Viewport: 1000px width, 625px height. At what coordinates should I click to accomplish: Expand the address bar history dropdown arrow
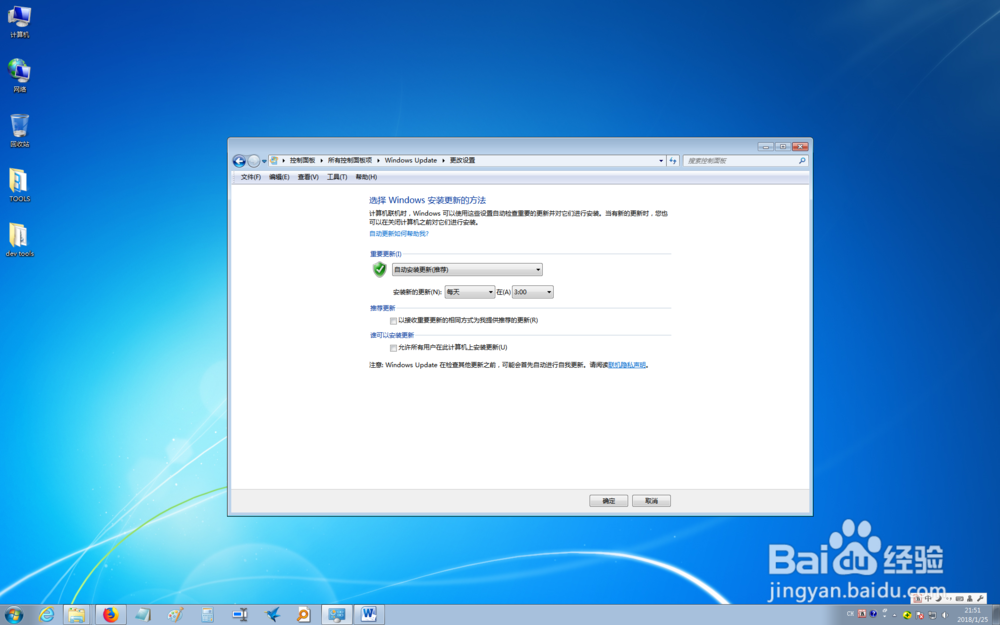coord(661,161)
